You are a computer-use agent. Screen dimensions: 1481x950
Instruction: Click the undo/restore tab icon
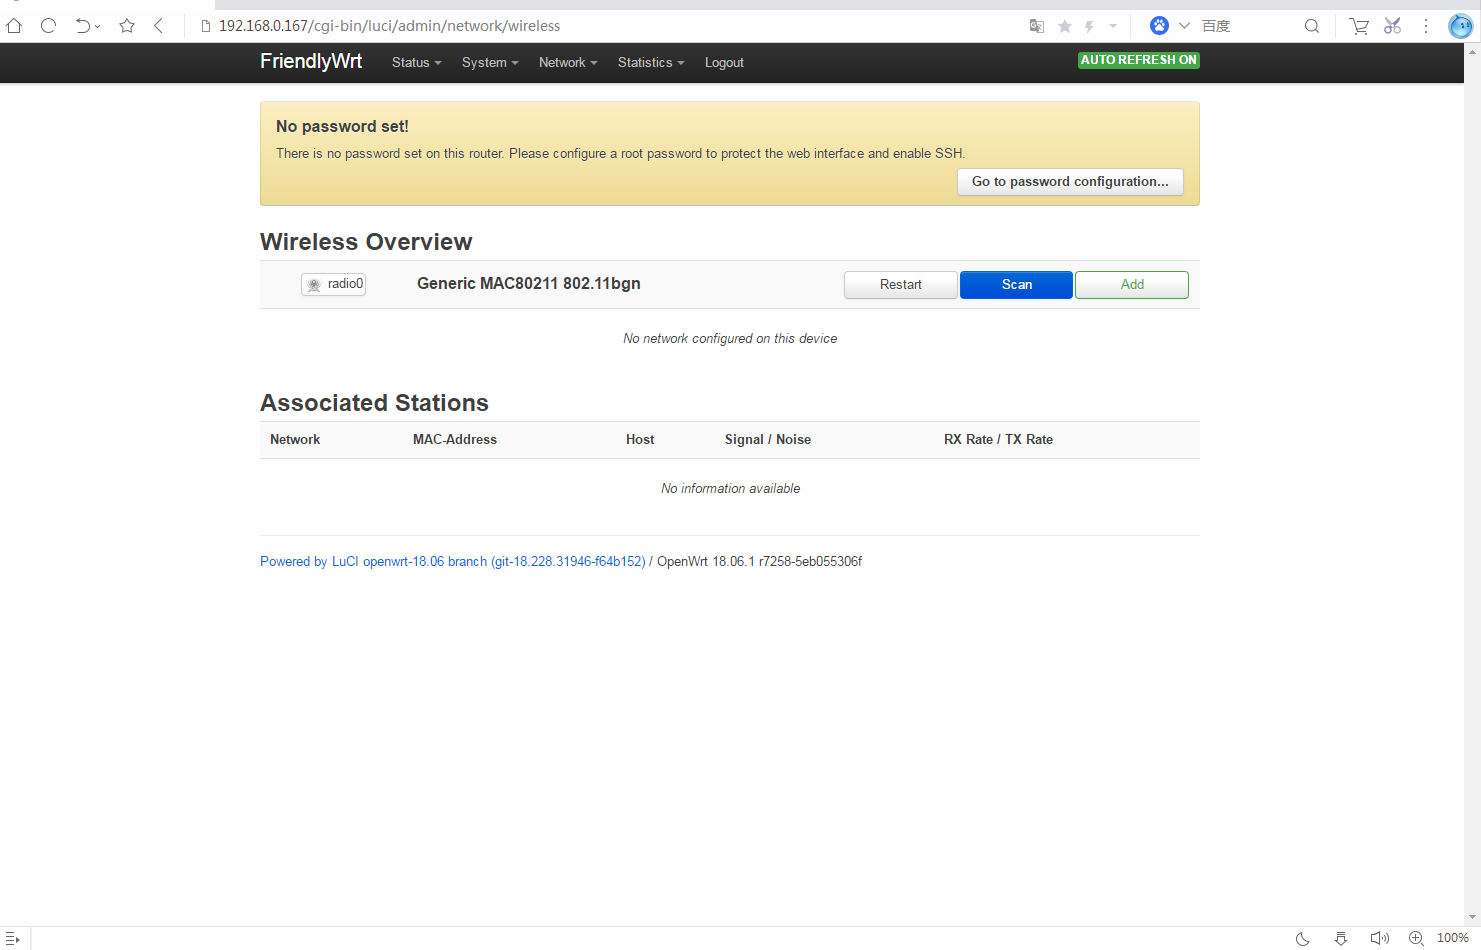pos(83,26)
